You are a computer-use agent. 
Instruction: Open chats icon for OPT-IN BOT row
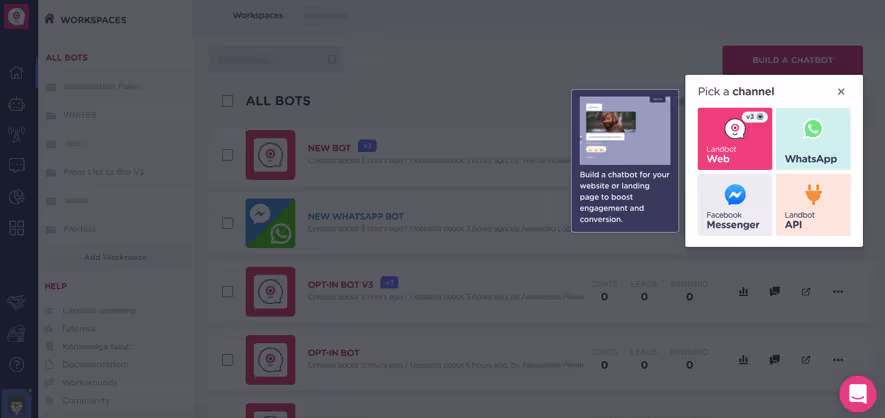tap(774, 359)
